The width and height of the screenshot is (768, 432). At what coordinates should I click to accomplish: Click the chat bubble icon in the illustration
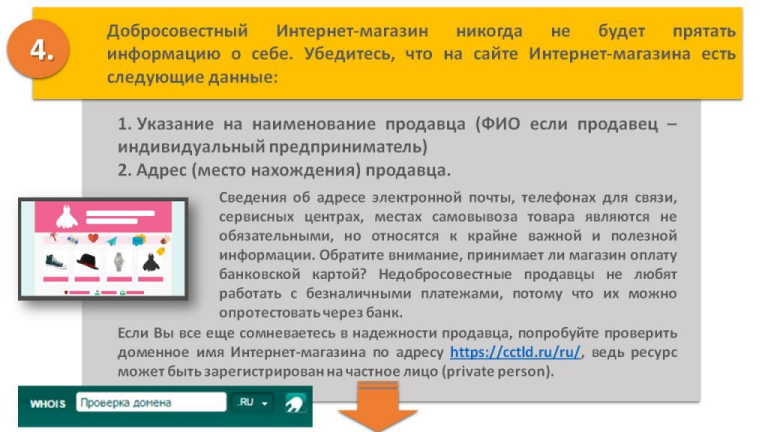[139, 240]
